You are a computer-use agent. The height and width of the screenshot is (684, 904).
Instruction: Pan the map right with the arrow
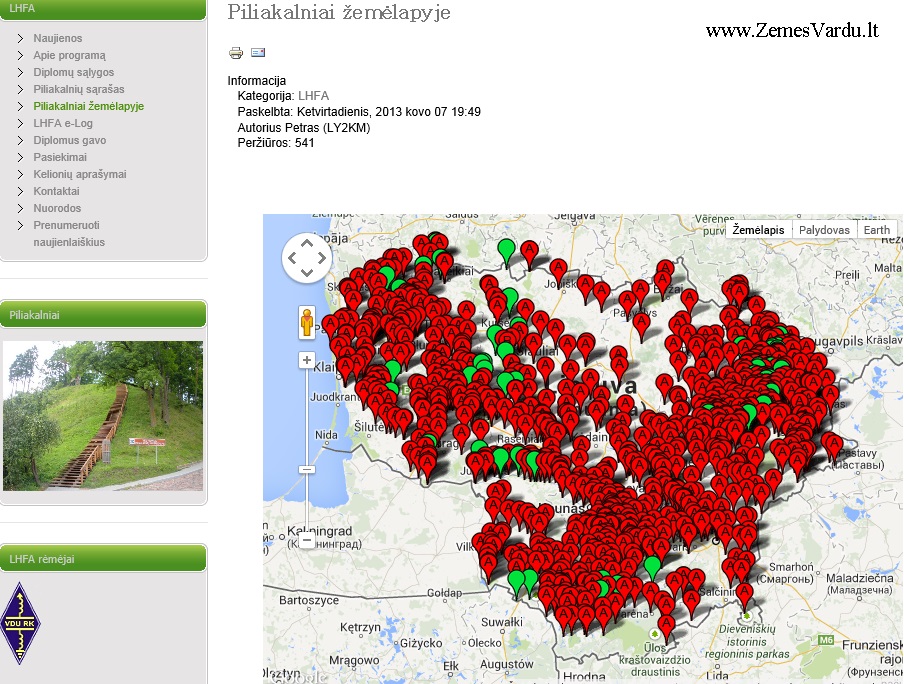pos(321,258)
